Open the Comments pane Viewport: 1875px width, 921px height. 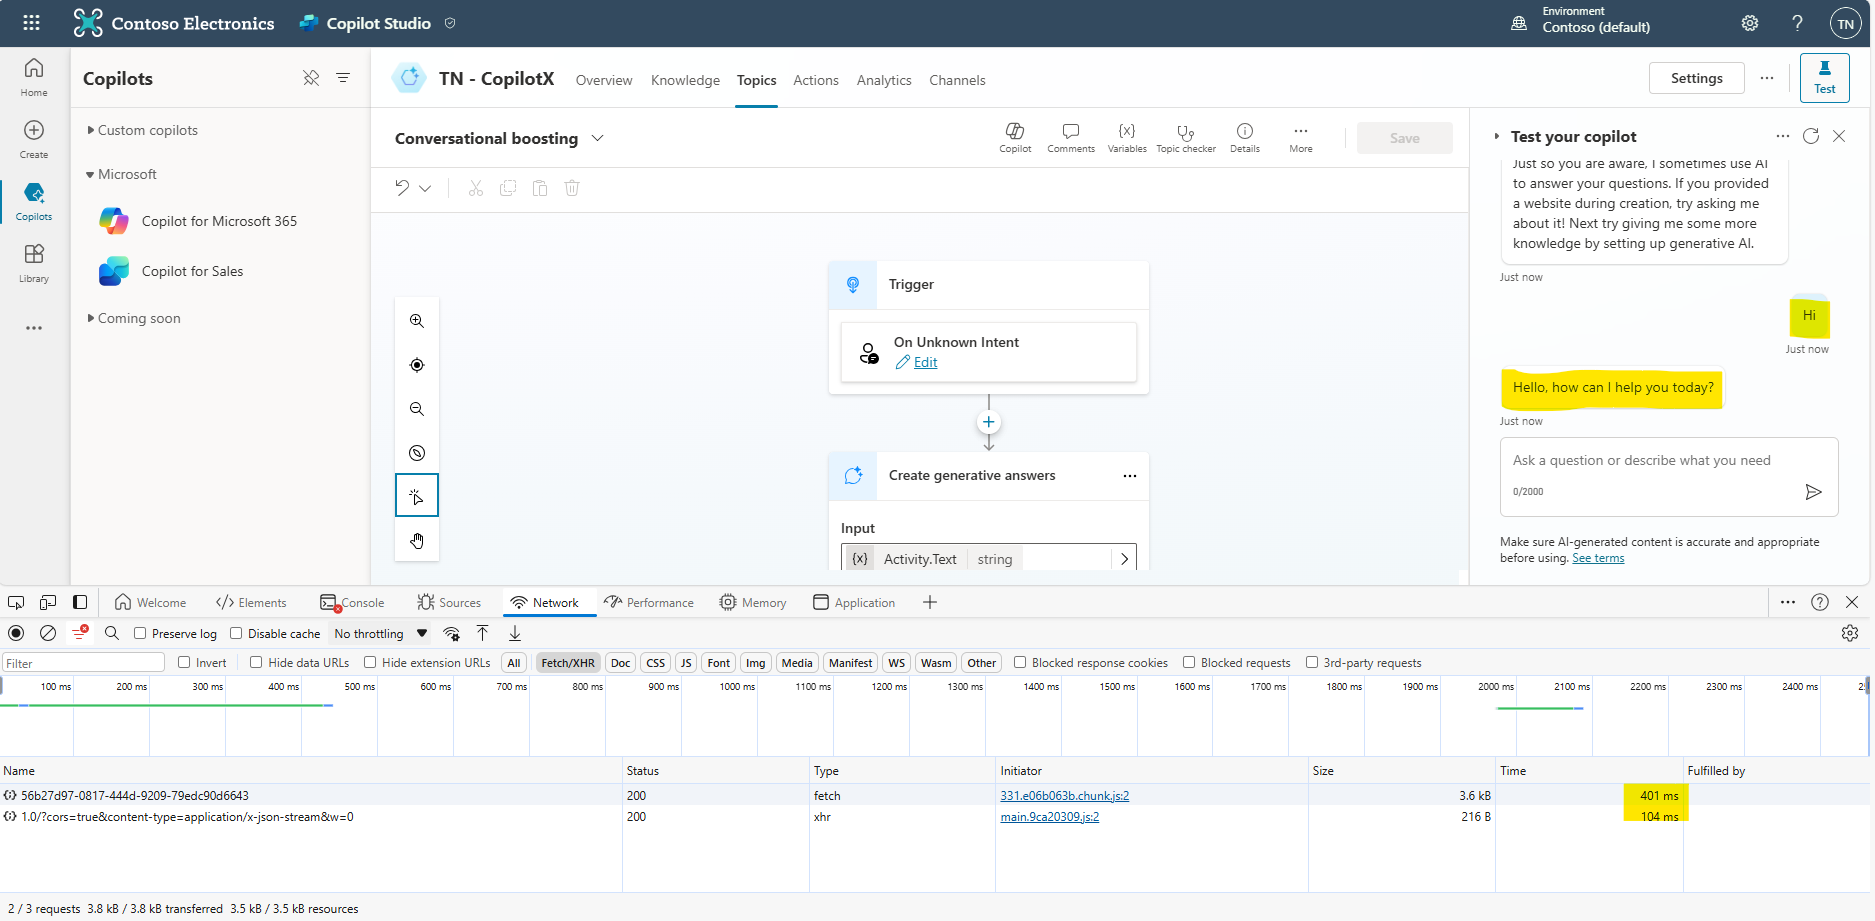(1071, 138)
